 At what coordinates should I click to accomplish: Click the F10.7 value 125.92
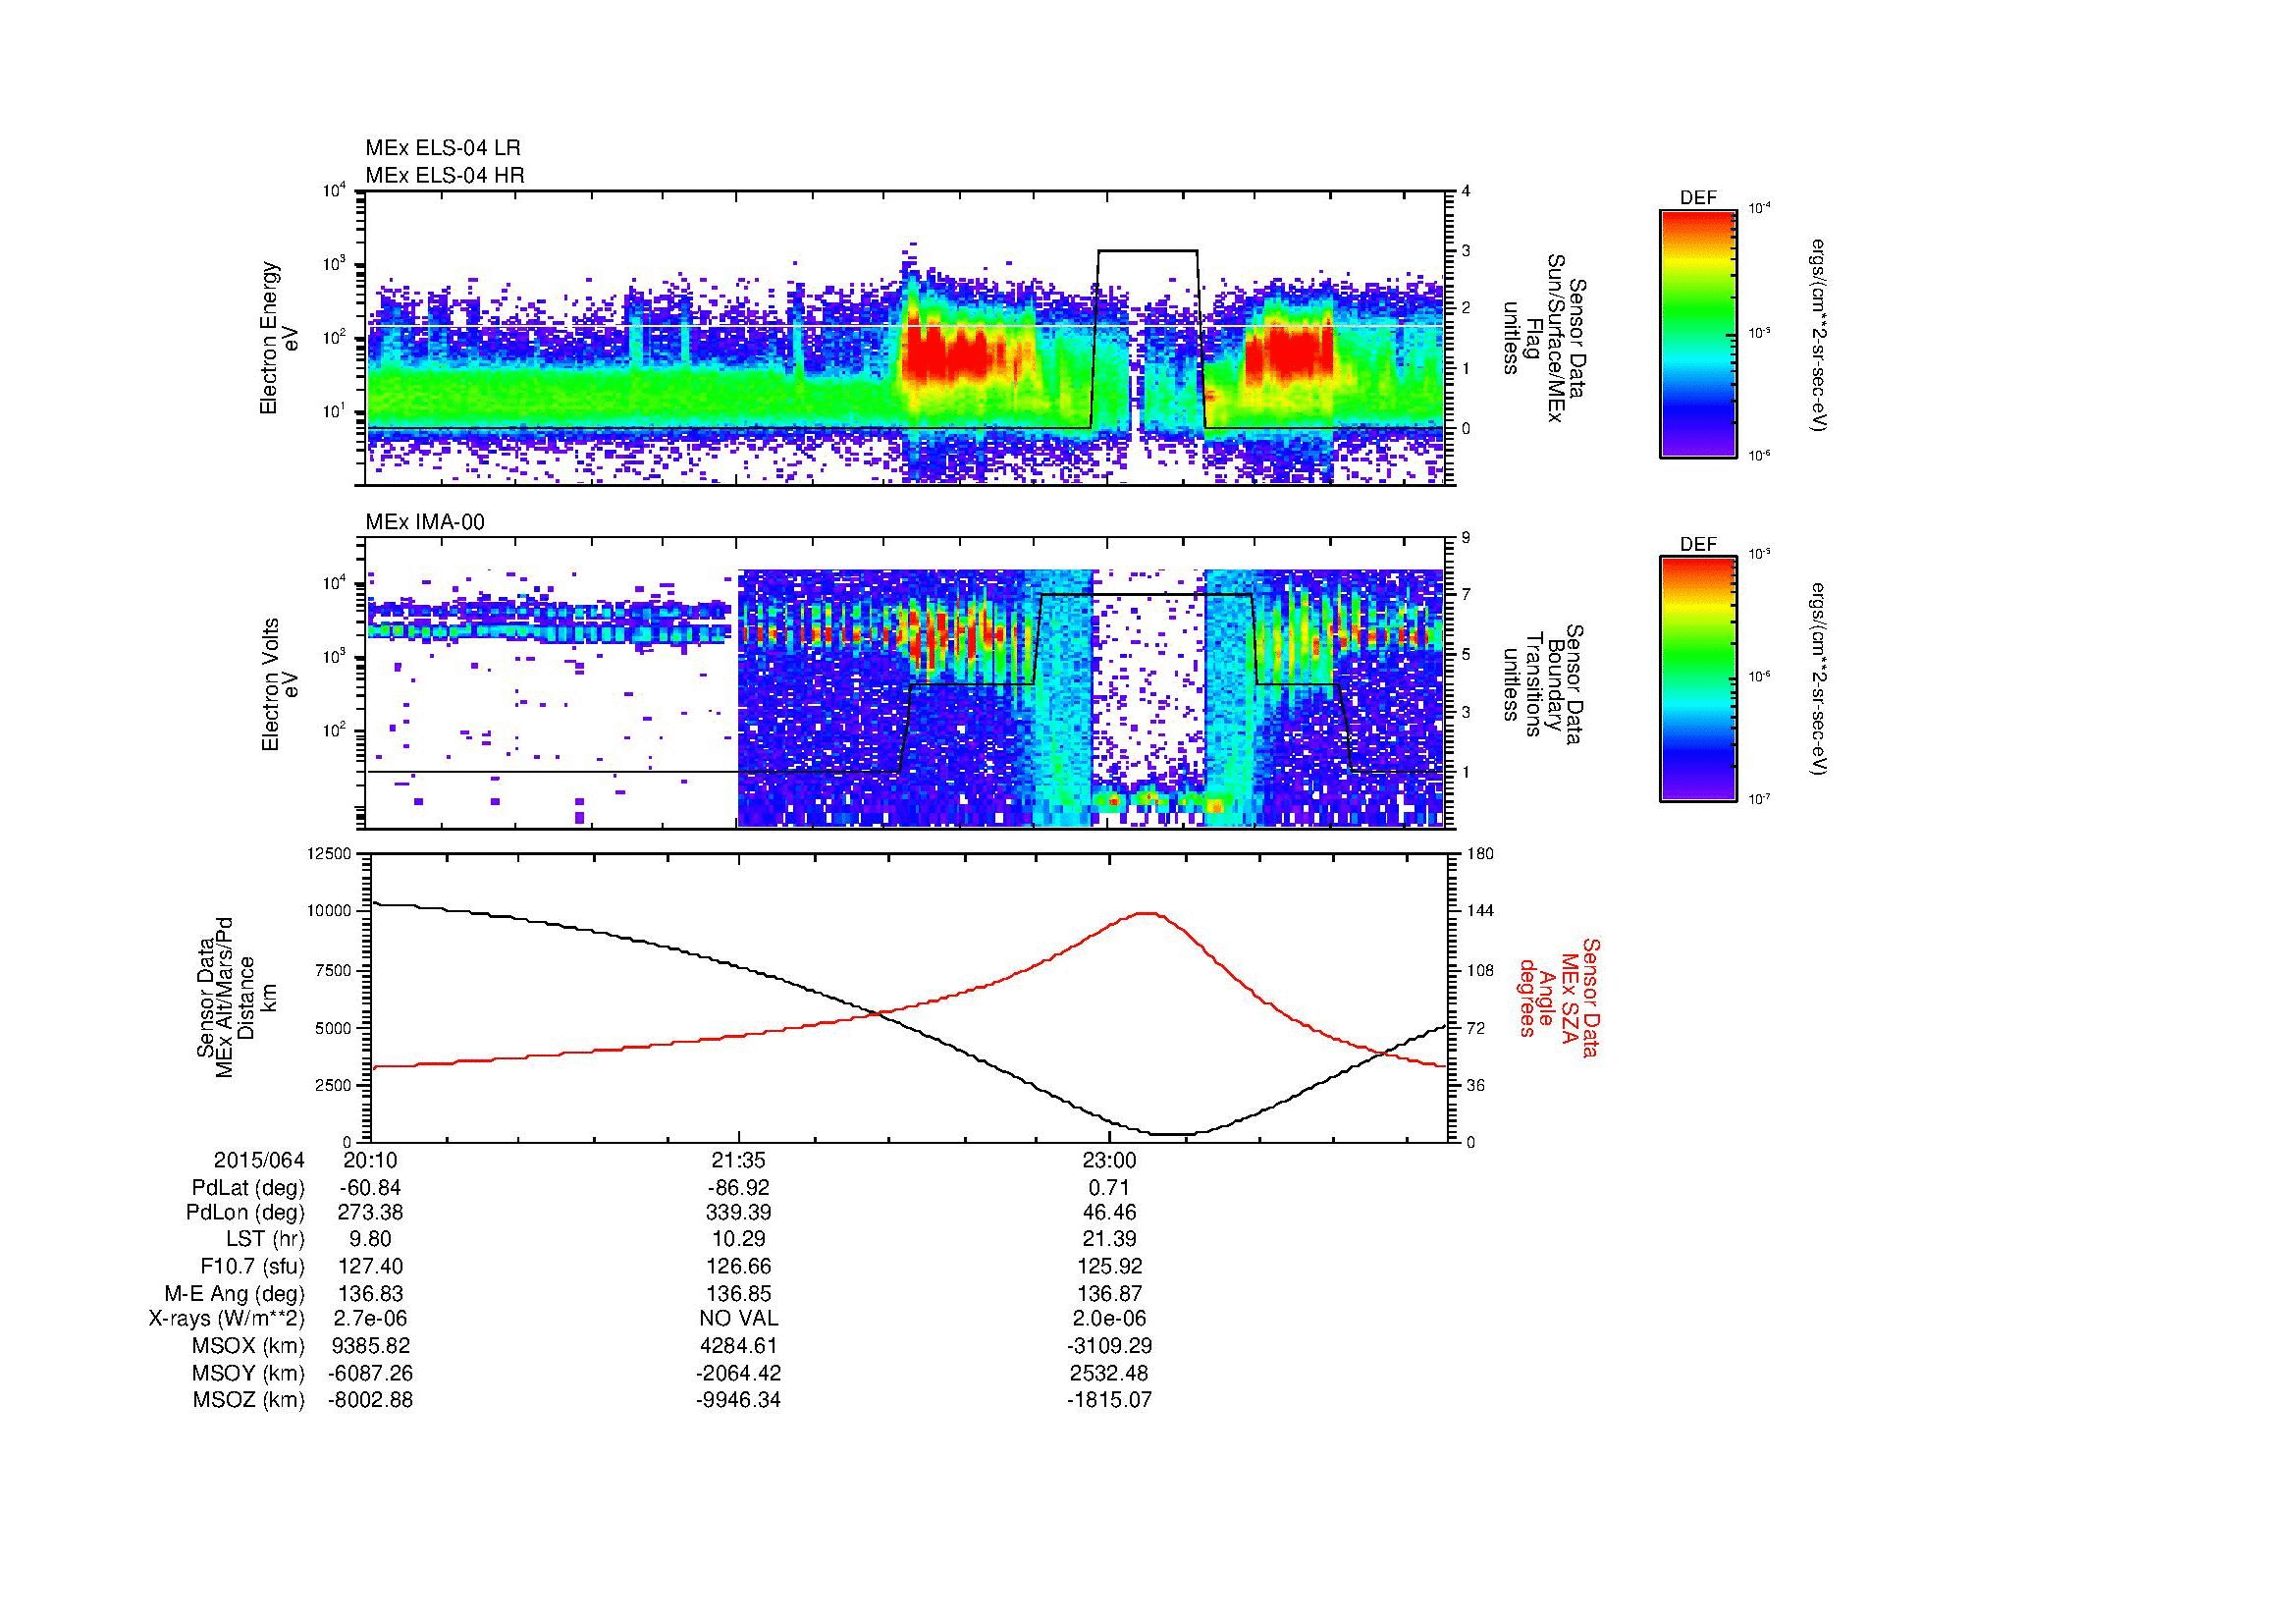coord(1109,1266)
